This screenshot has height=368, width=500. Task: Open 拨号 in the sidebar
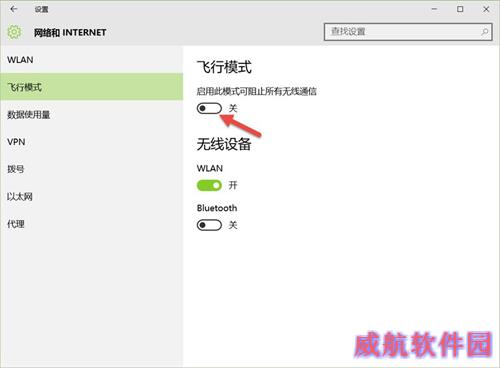click(x=92, y=169)
